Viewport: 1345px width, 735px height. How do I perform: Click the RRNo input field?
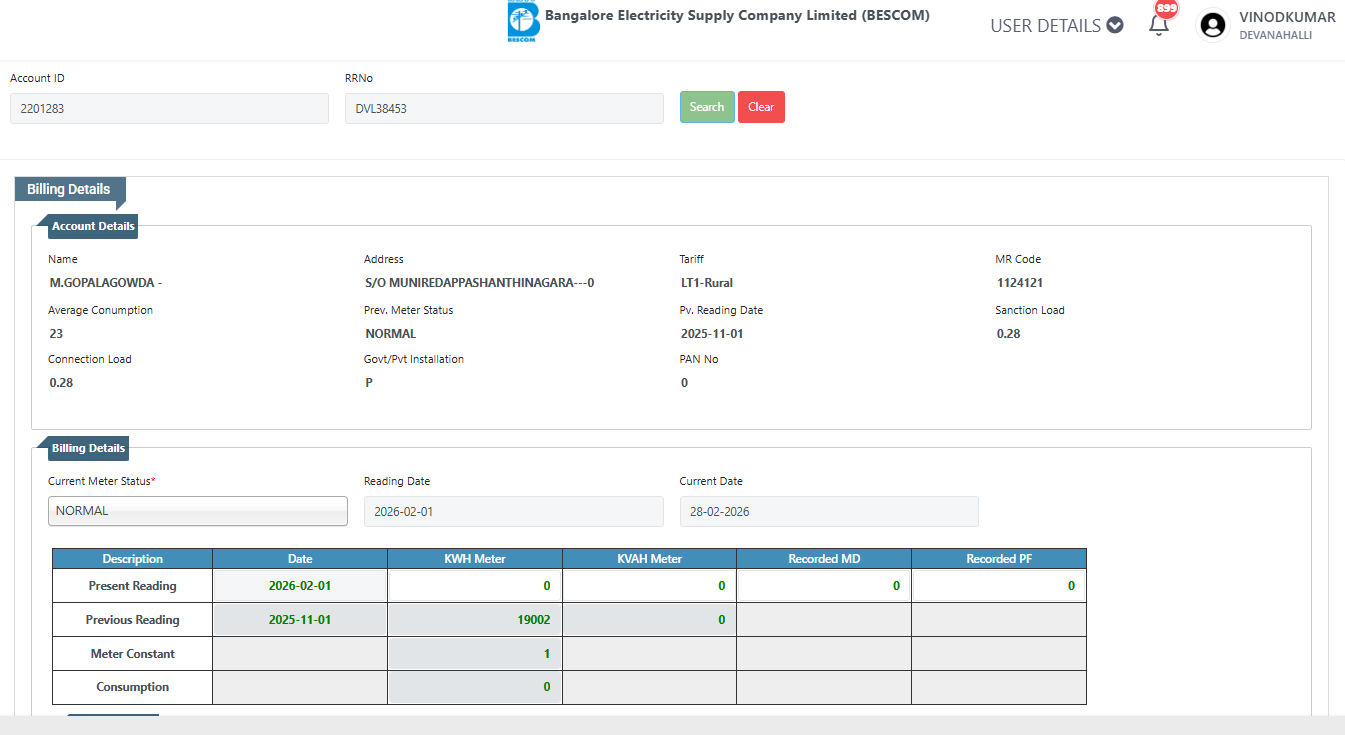pyautogui.click(x=504, y=109)
